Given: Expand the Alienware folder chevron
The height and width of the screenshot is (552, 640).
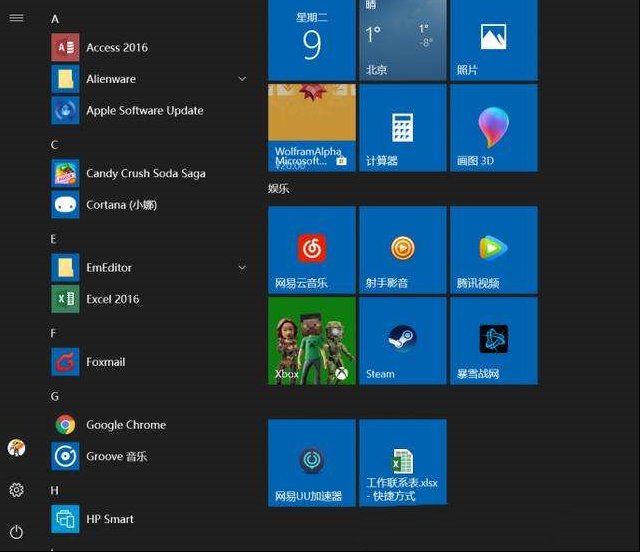Looking at the screenshot, I should coord(242,79).
